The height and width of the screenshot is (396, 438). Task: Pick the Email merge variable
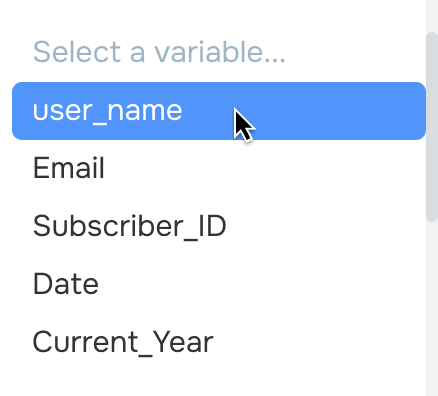(x=219, y=168)
